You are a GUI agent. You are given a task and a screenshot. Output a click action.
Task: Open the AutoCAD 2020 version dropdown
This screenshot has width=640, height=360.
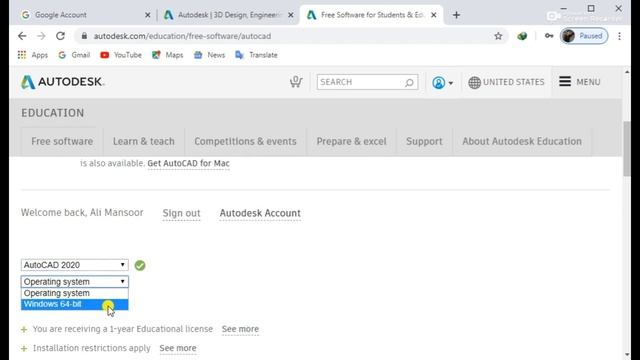click(75, 265)
